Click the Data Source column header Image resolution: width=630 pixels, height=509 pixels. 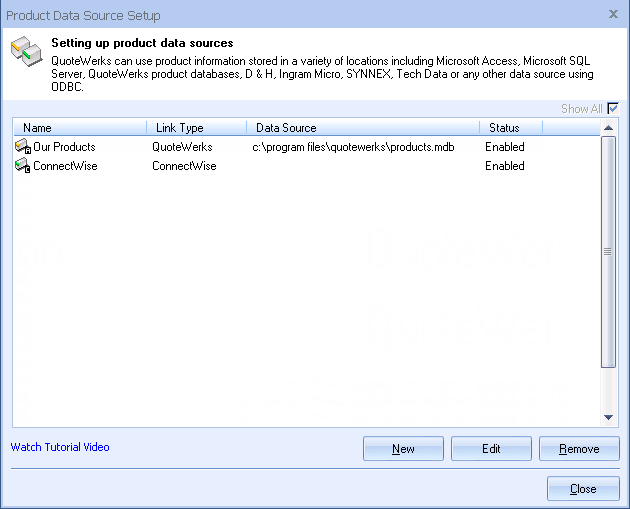pyautogui.click(x=362, y=128)
